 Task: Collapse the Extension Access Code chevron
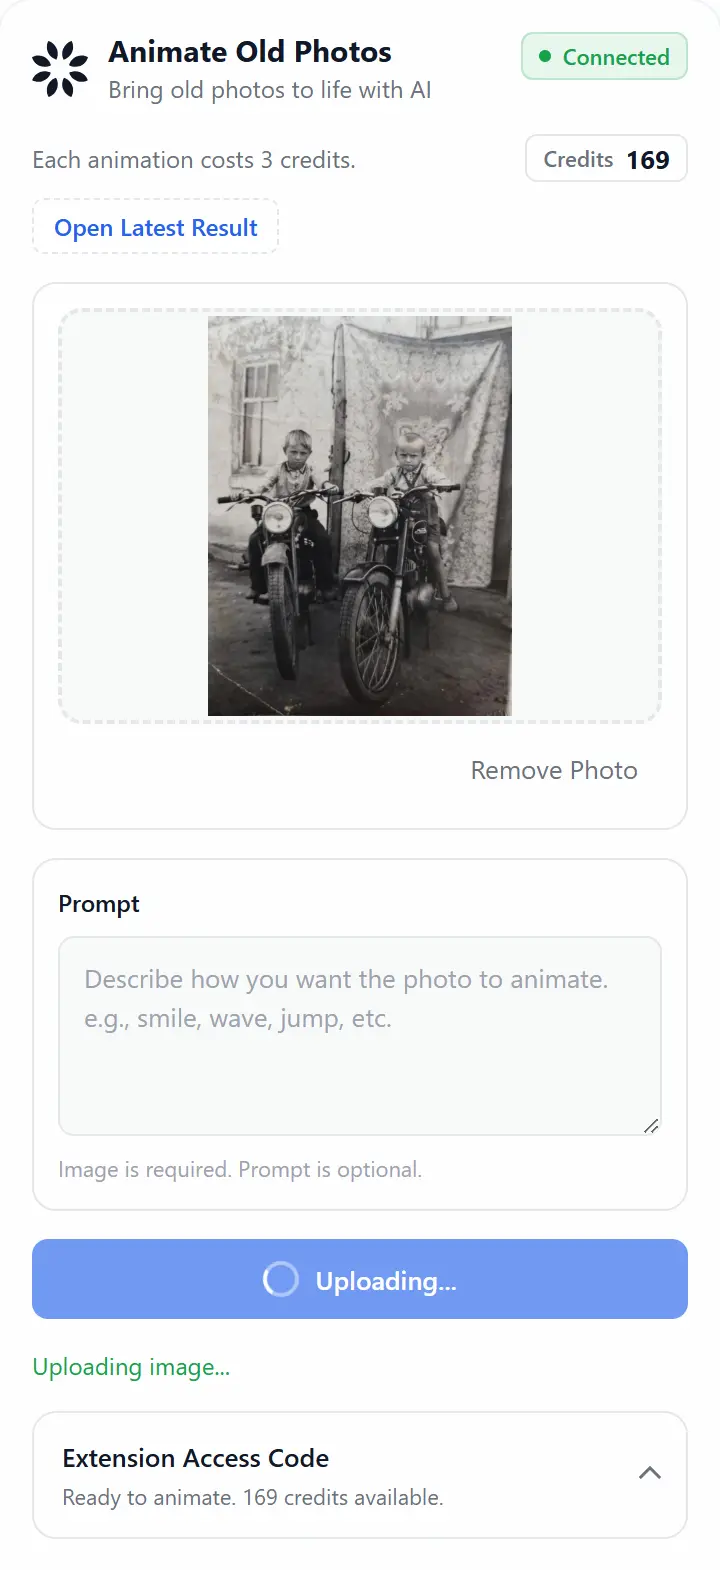pos(650,1473)
